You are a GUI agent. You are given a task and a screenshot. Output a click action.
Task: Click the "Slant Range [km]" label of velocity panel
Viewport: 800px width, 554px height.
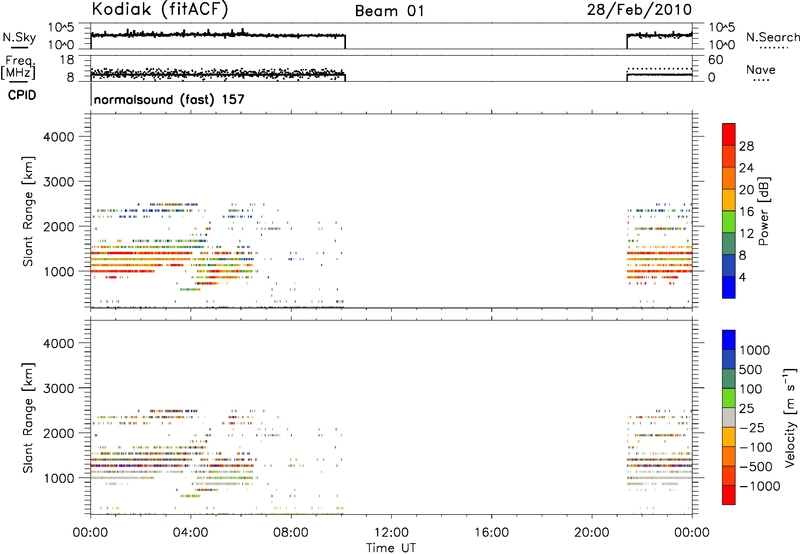[x=28, y=417]
